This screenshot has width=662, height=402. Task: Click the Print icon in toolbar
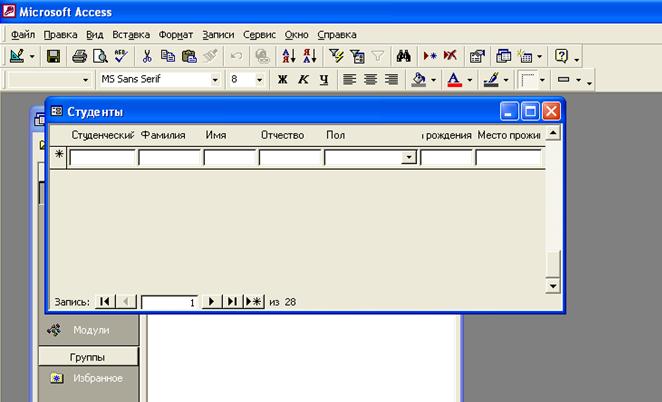pos(79,56)
